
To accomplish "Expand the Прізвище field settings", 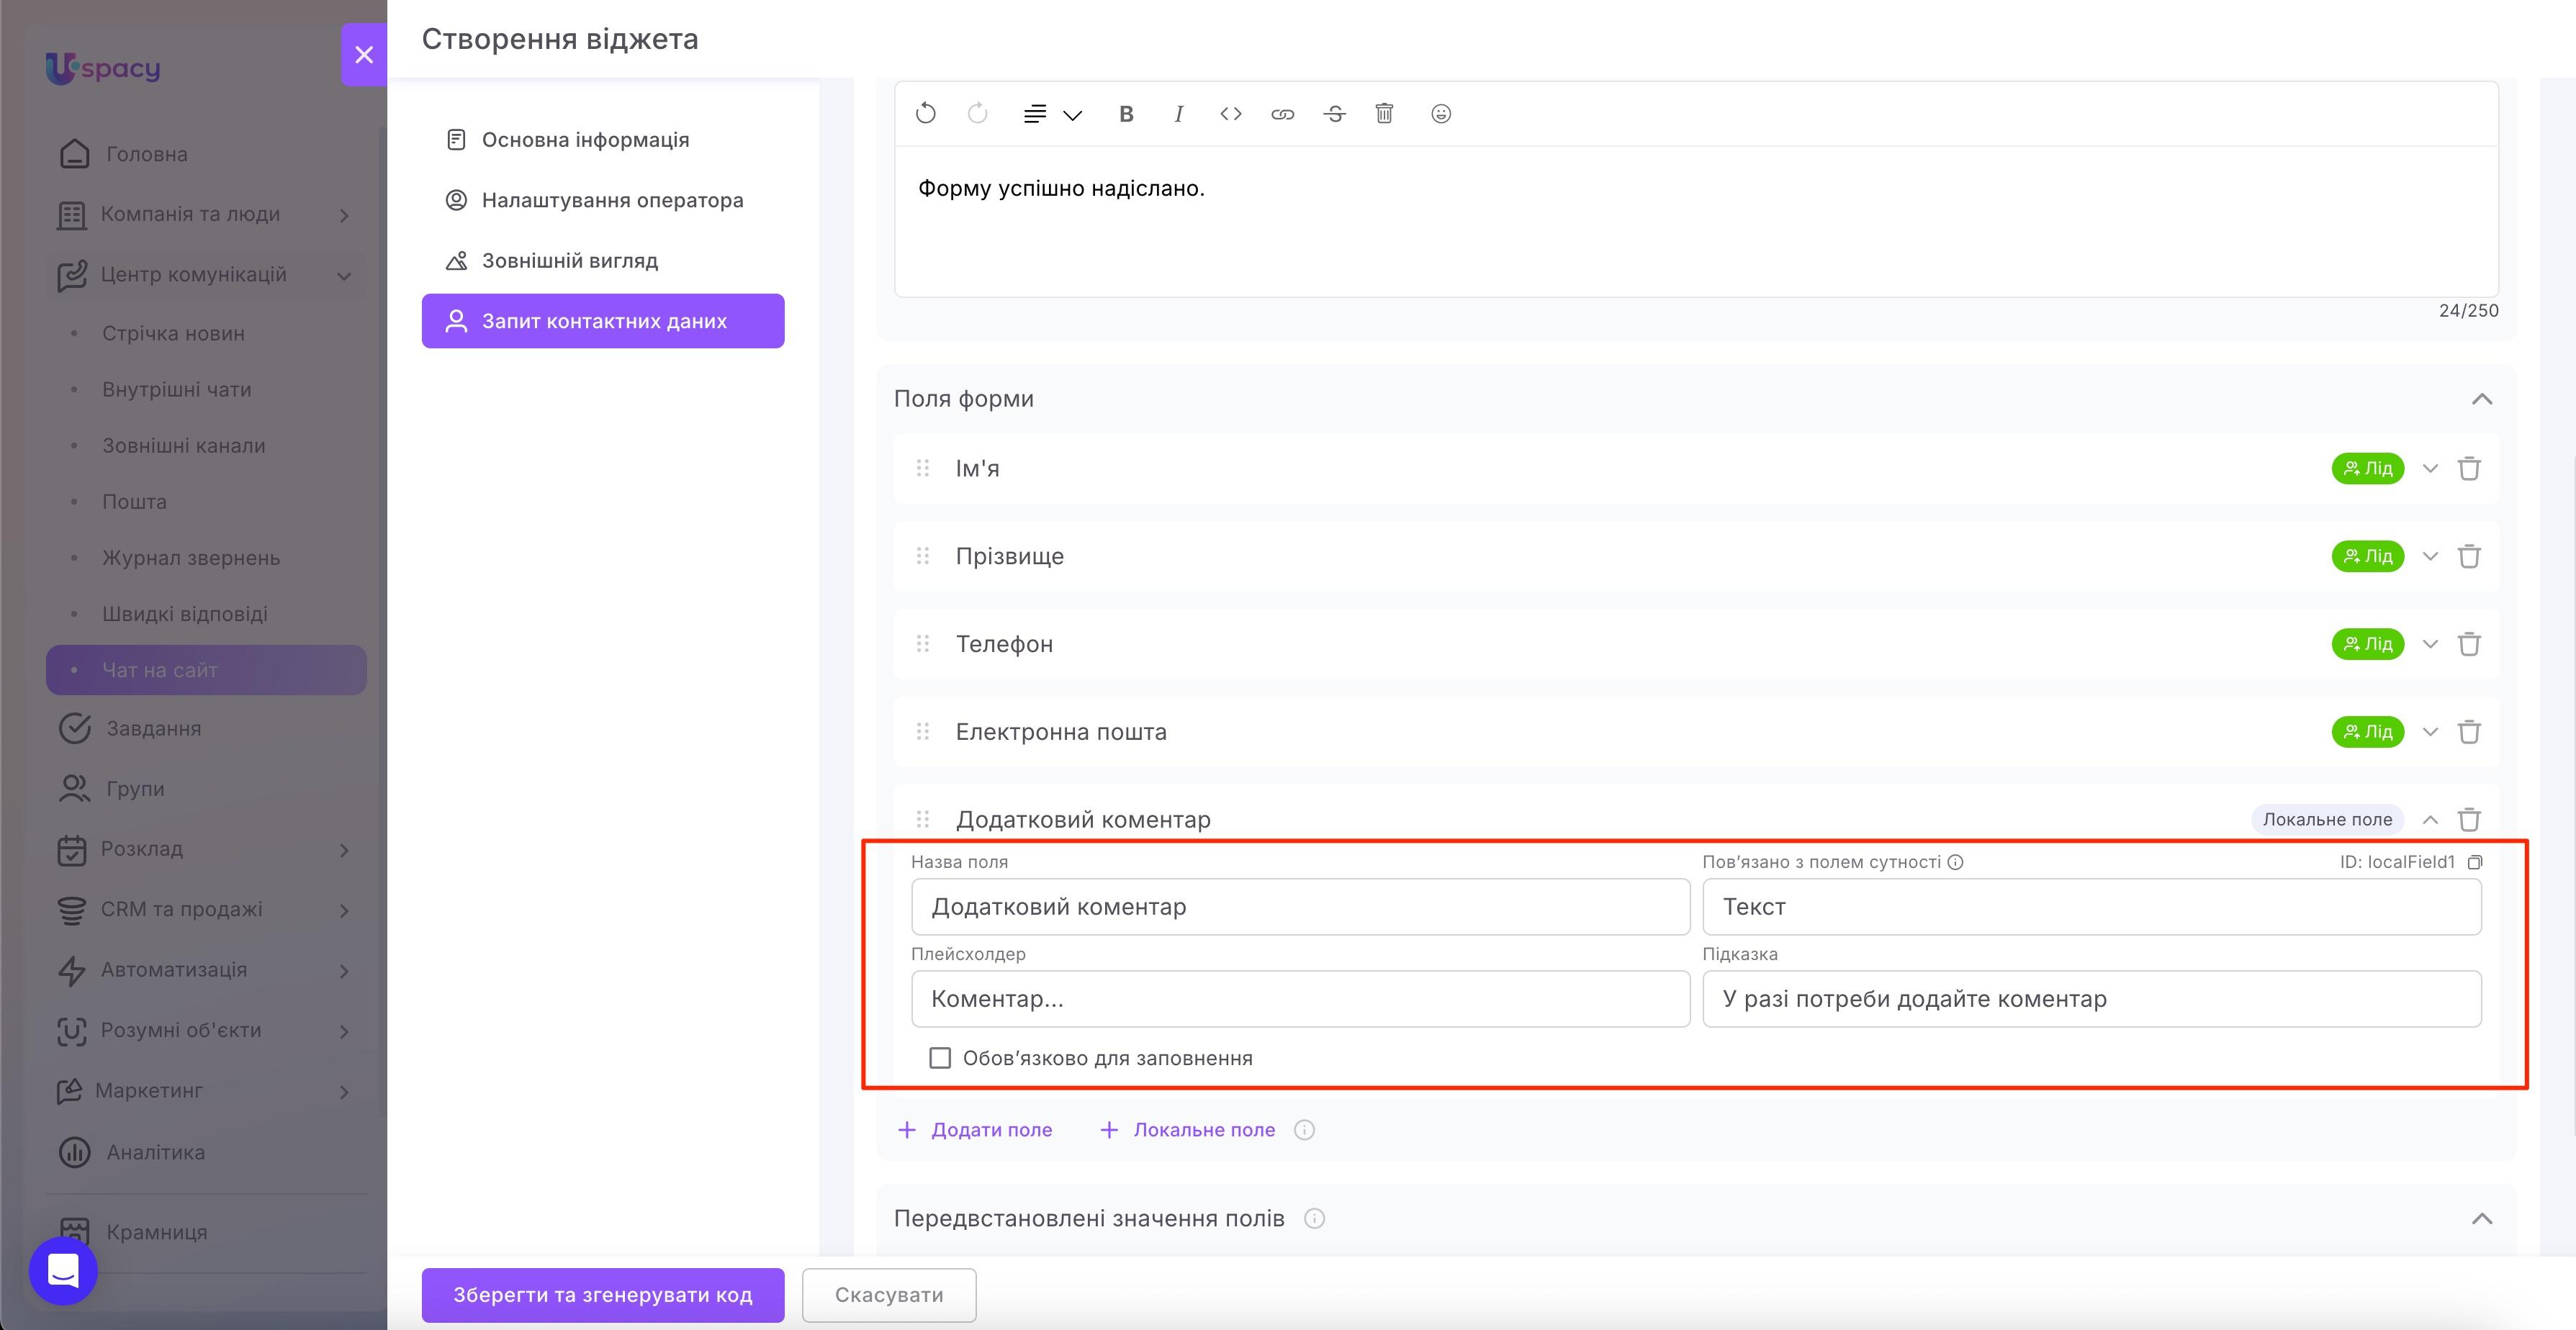I will pos(2430,556).
